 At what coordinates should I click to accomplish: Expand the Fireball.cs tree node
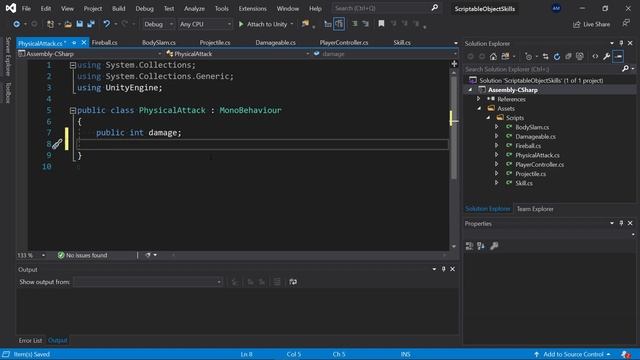pos(497,146)
